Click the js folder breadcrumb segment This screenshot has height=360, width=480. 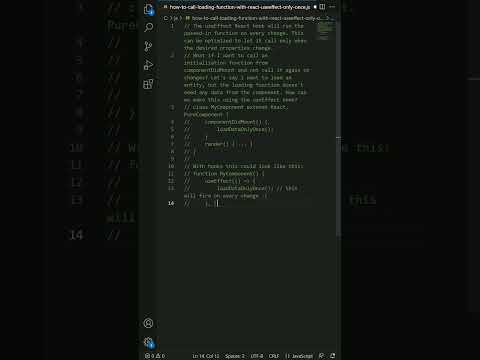[177, 18]
